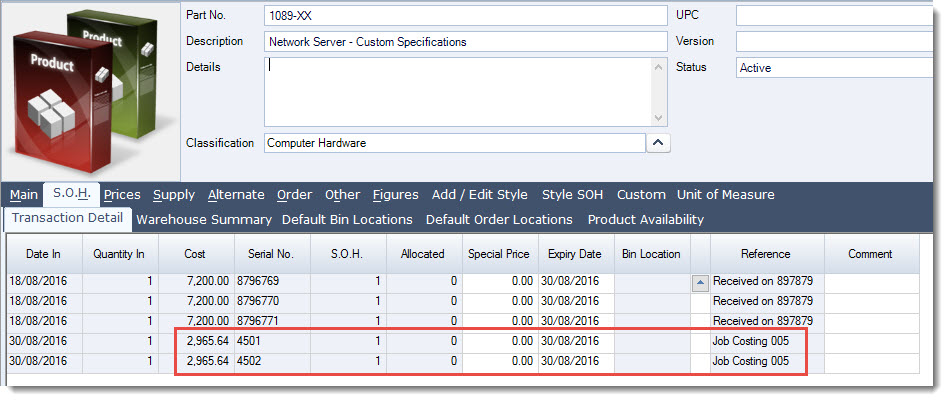This screenshot has width=948, height=401.
Task: Click the Date In column header
Action: (43, 254)
